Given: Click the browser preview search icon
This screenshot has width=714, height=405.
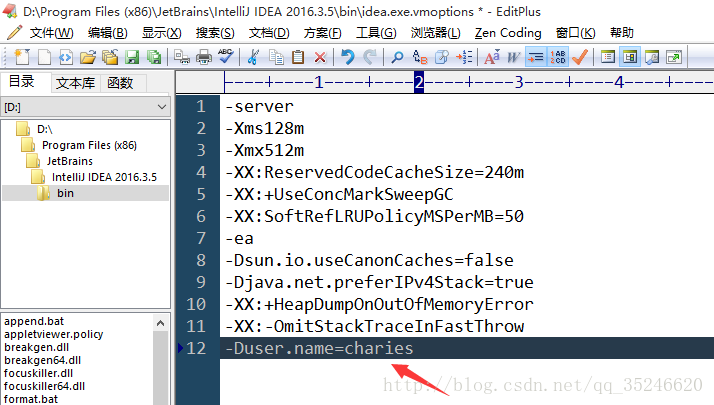Looking at the screenshot, I should click(652, 57).
